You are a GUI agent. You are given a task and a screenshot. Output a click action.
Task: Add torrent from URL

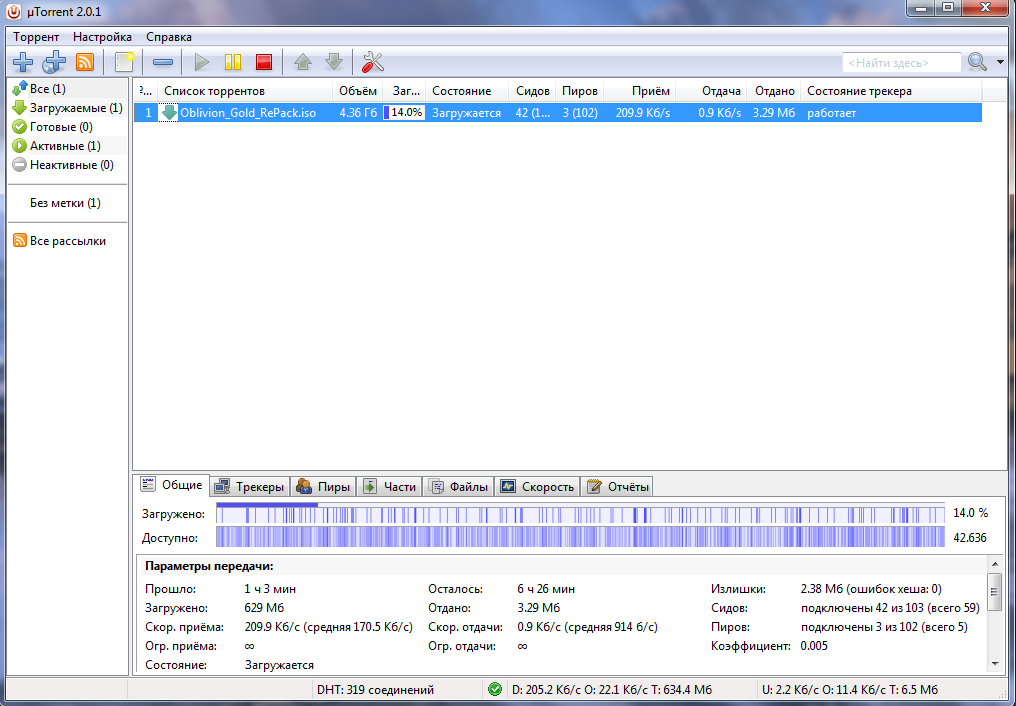pos(54,61)
